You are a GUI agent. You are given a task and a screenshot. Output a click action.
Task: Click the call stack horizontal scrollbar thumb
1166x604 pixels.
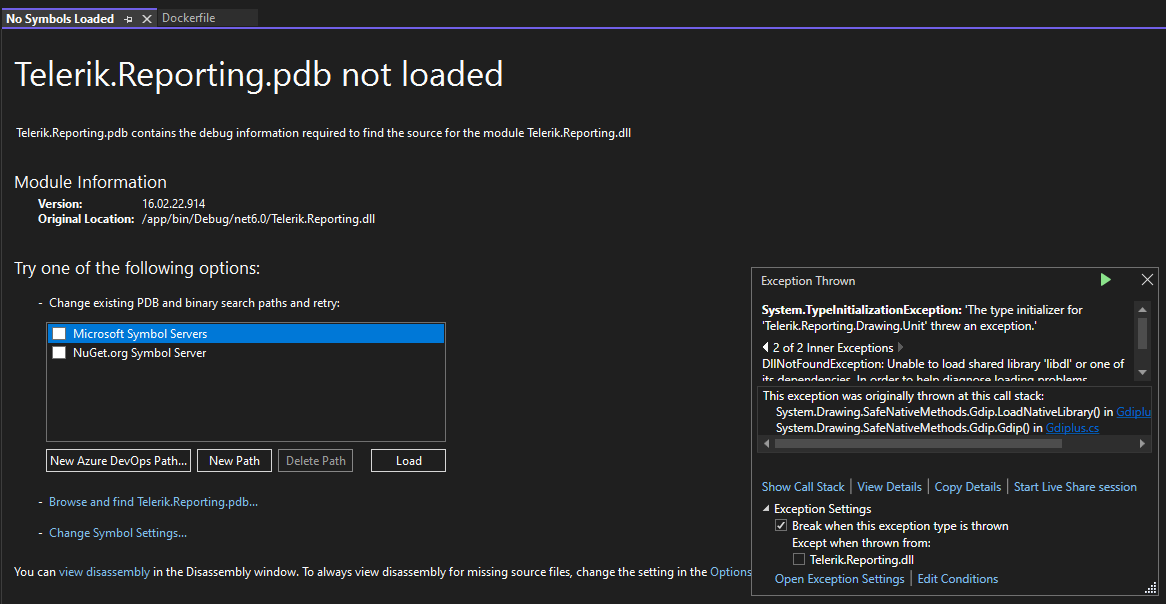[918, 444]
